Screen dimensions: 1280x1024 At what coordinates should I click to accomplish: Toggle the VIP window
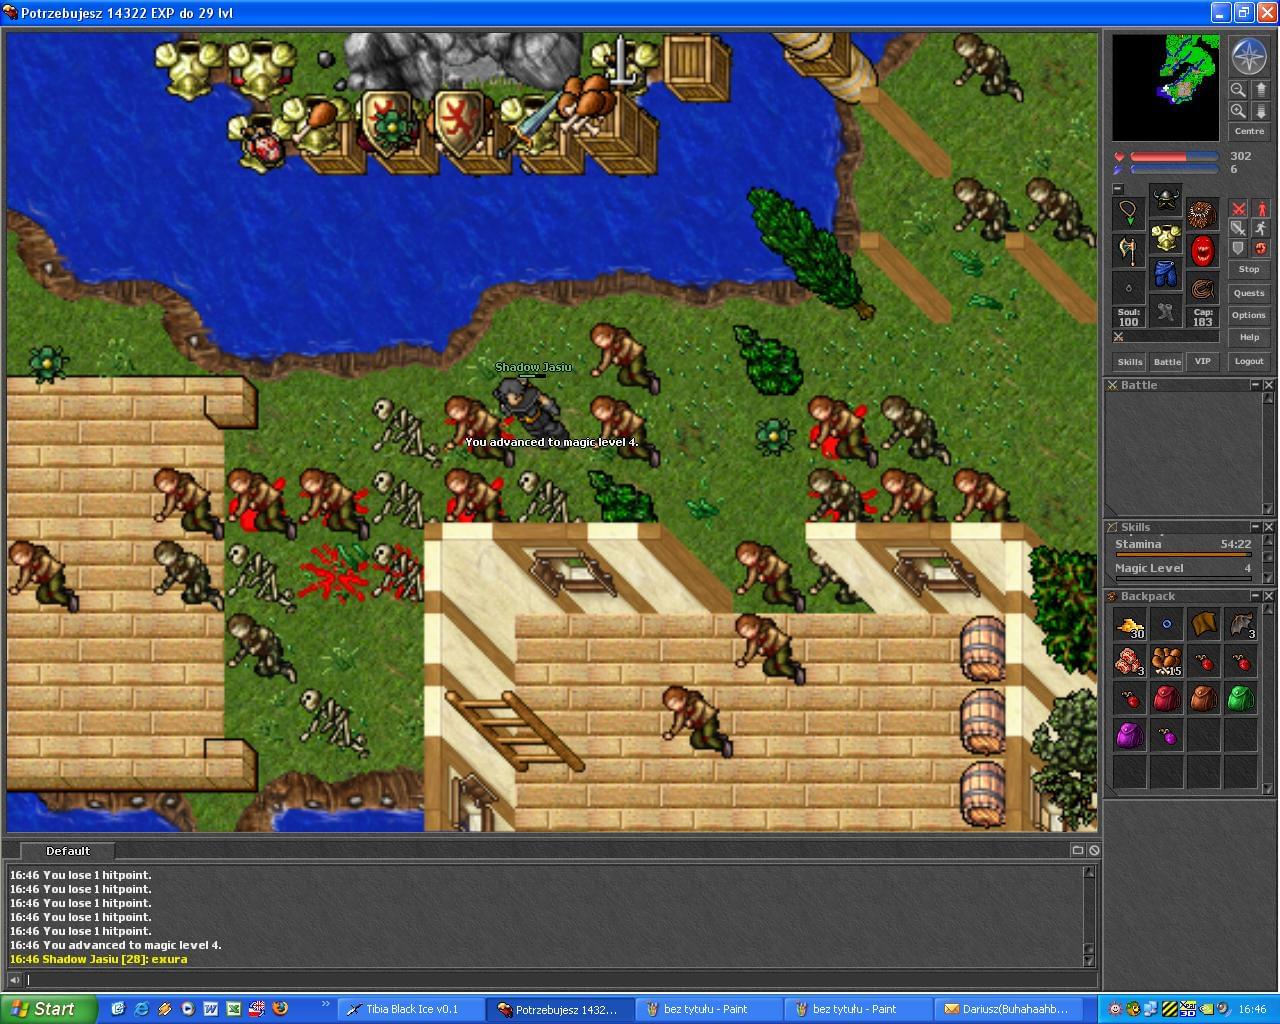[1203, 362]
